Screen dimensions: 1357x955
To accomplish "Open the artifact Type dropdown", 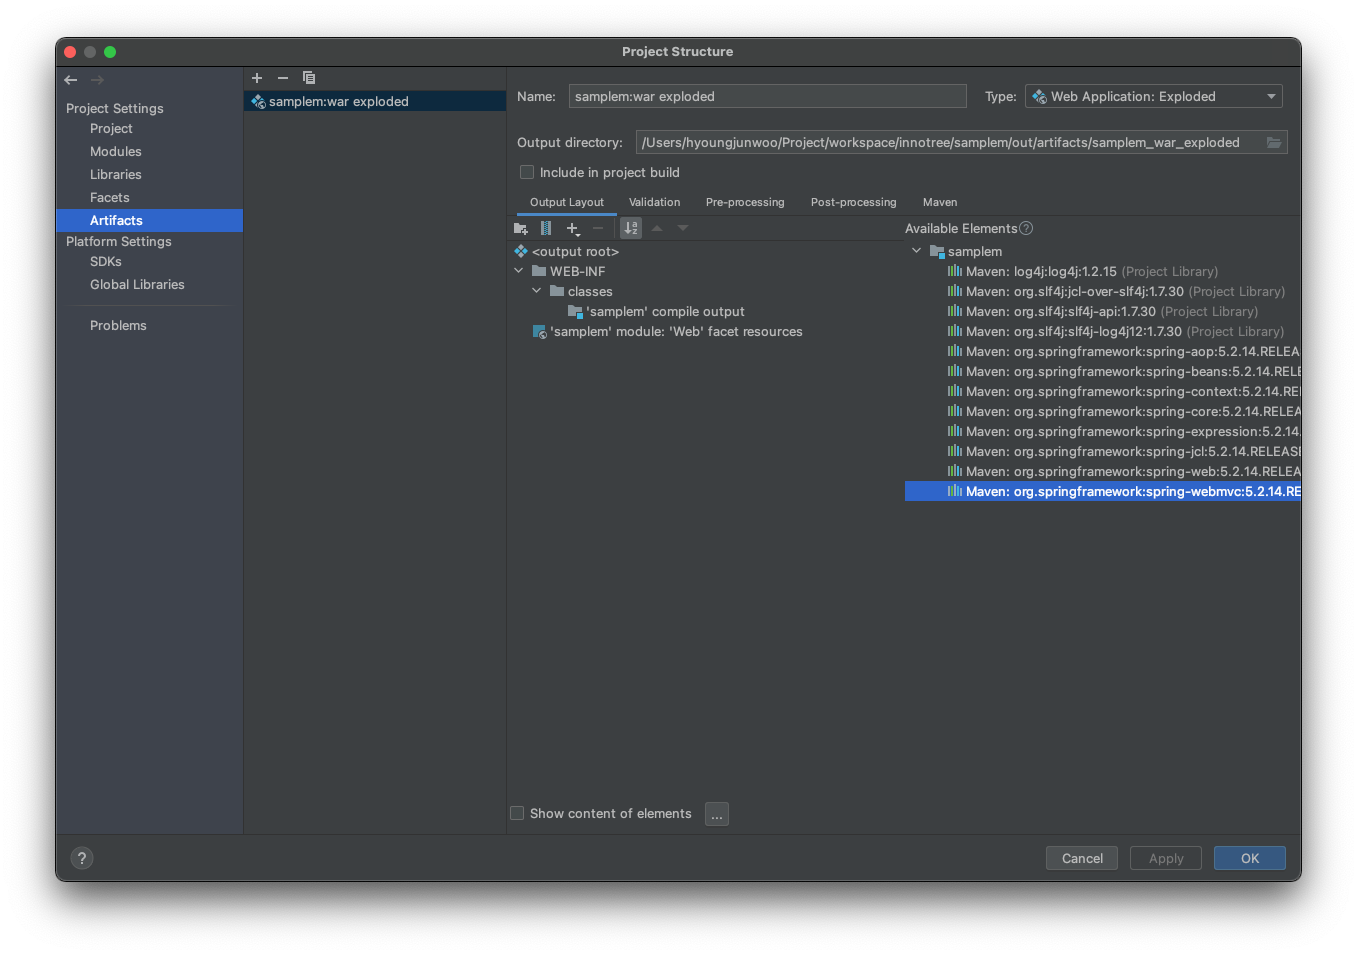I will (x=1154, y=96).
